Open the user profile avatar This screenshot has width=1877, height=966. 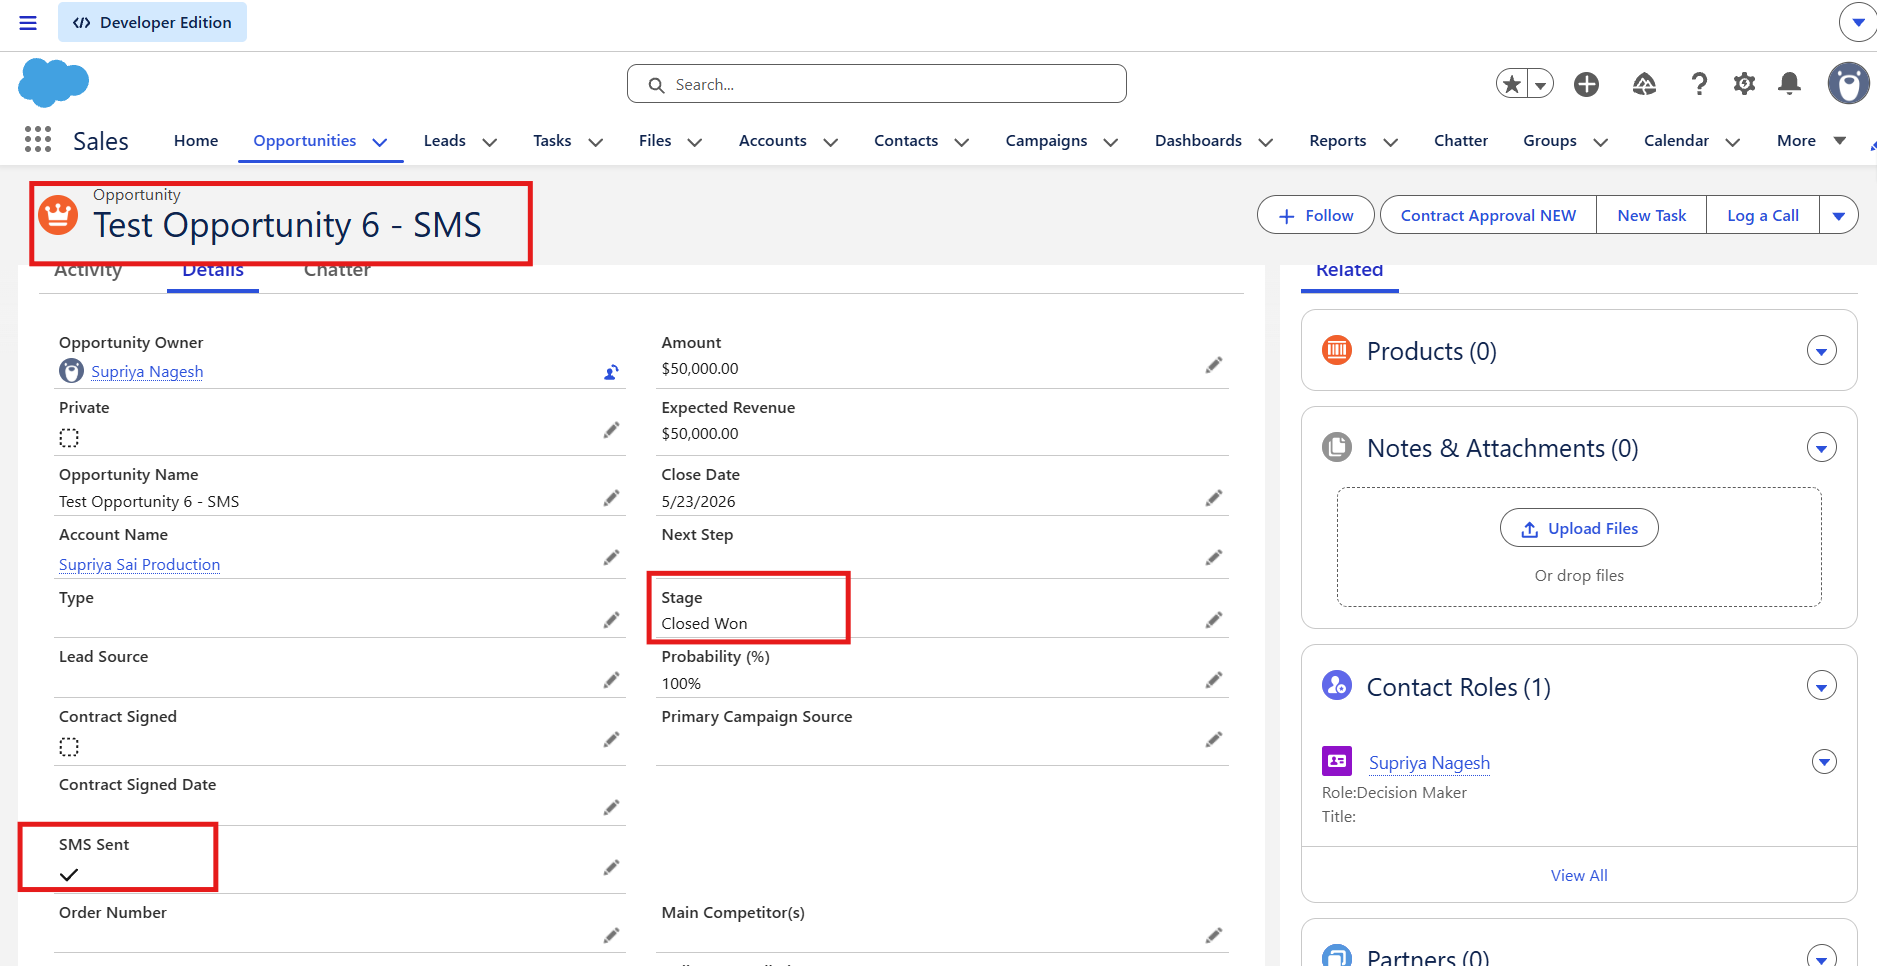[1849, 83]
